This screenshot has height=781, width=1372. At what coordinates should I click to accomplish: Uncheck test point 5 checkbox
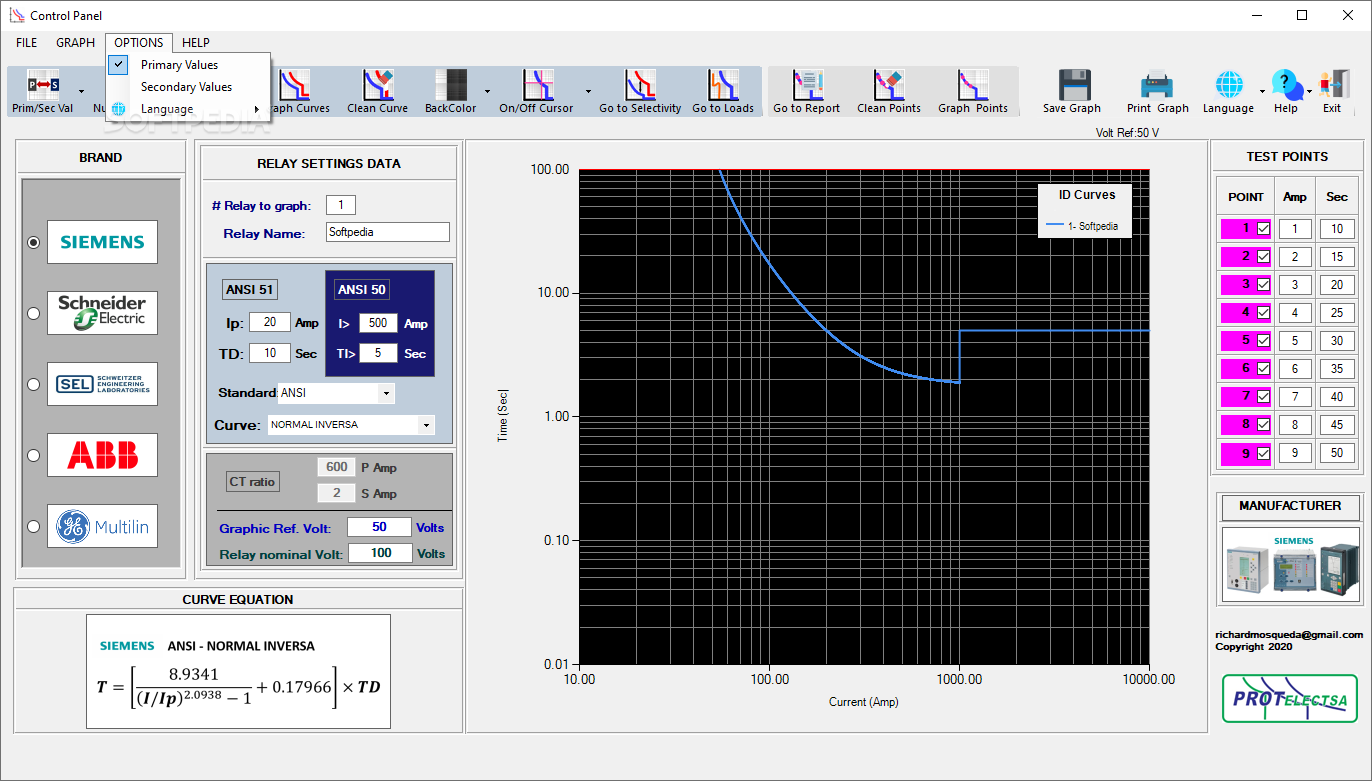tap(1264, 340)
